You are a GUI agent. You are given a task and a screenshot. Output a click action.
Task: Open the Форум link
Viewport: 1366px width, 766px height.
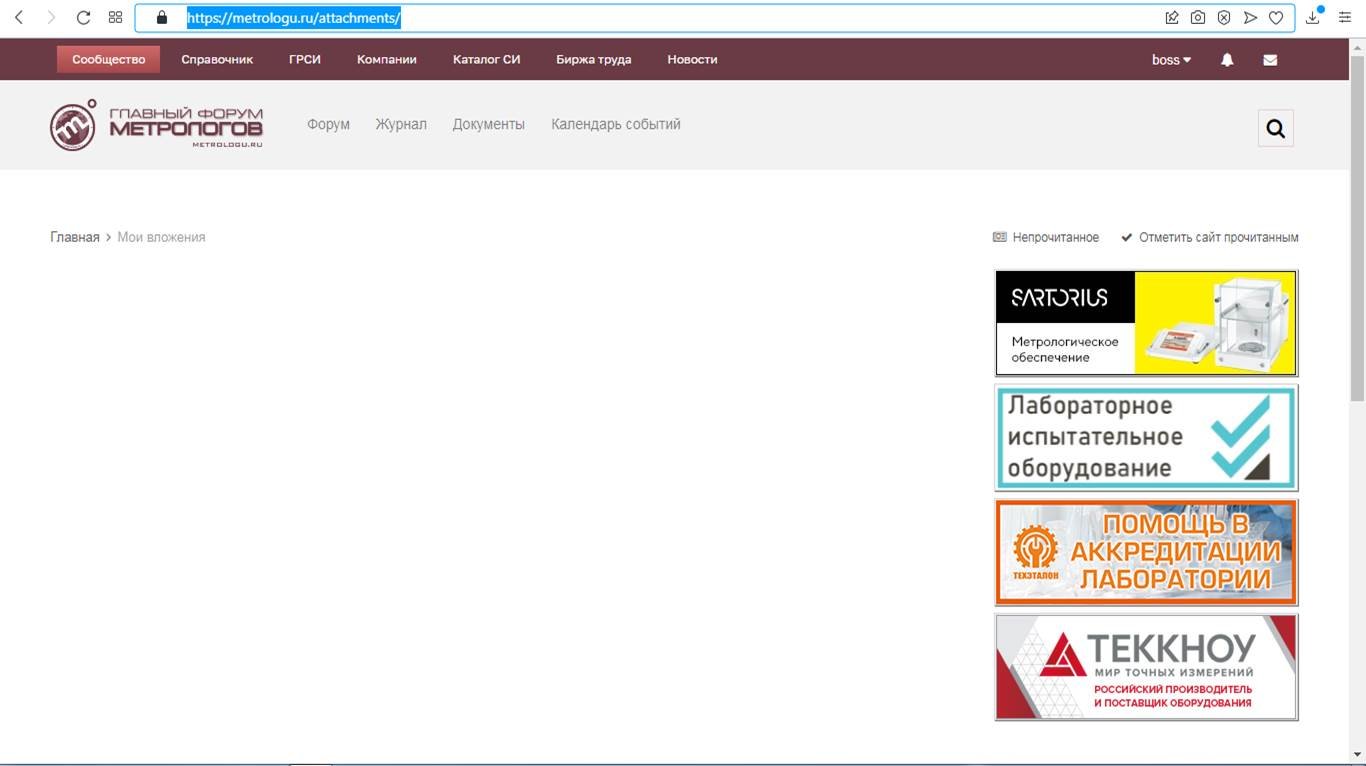[x=328, y=125]
